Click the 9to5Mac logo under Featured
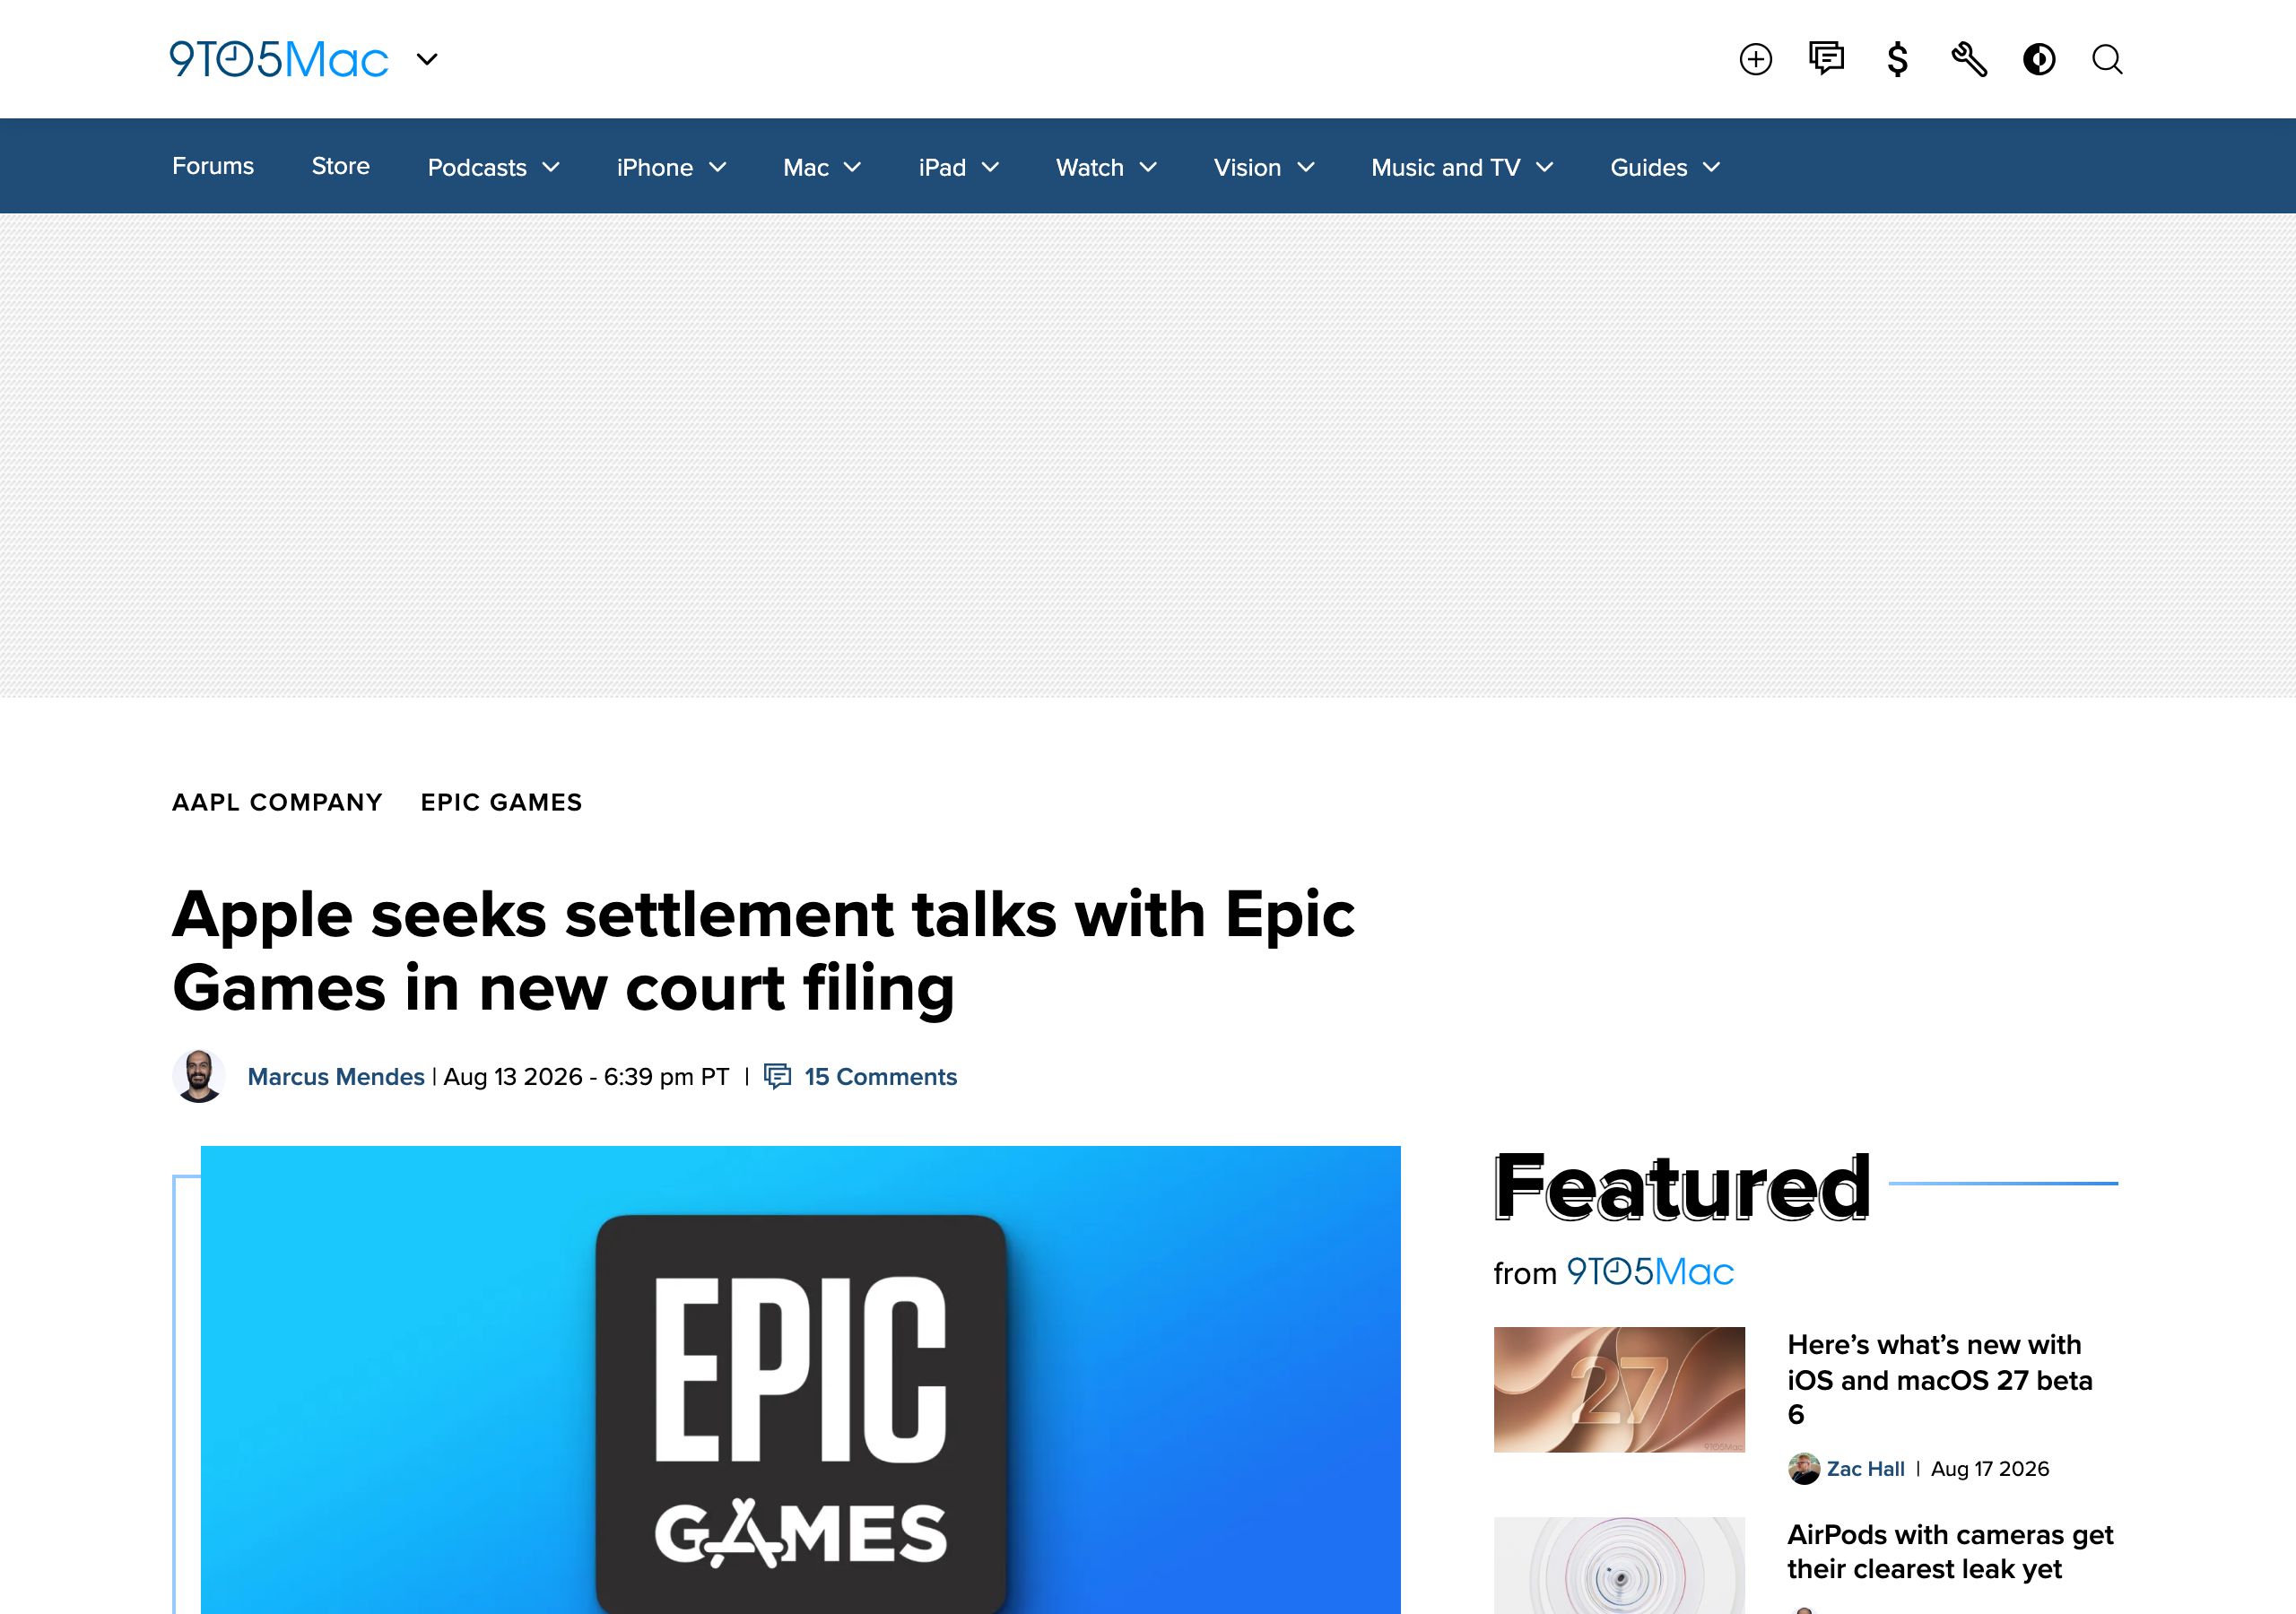Viewport: 2296px width, 1614px height. click(1650, 1272)
